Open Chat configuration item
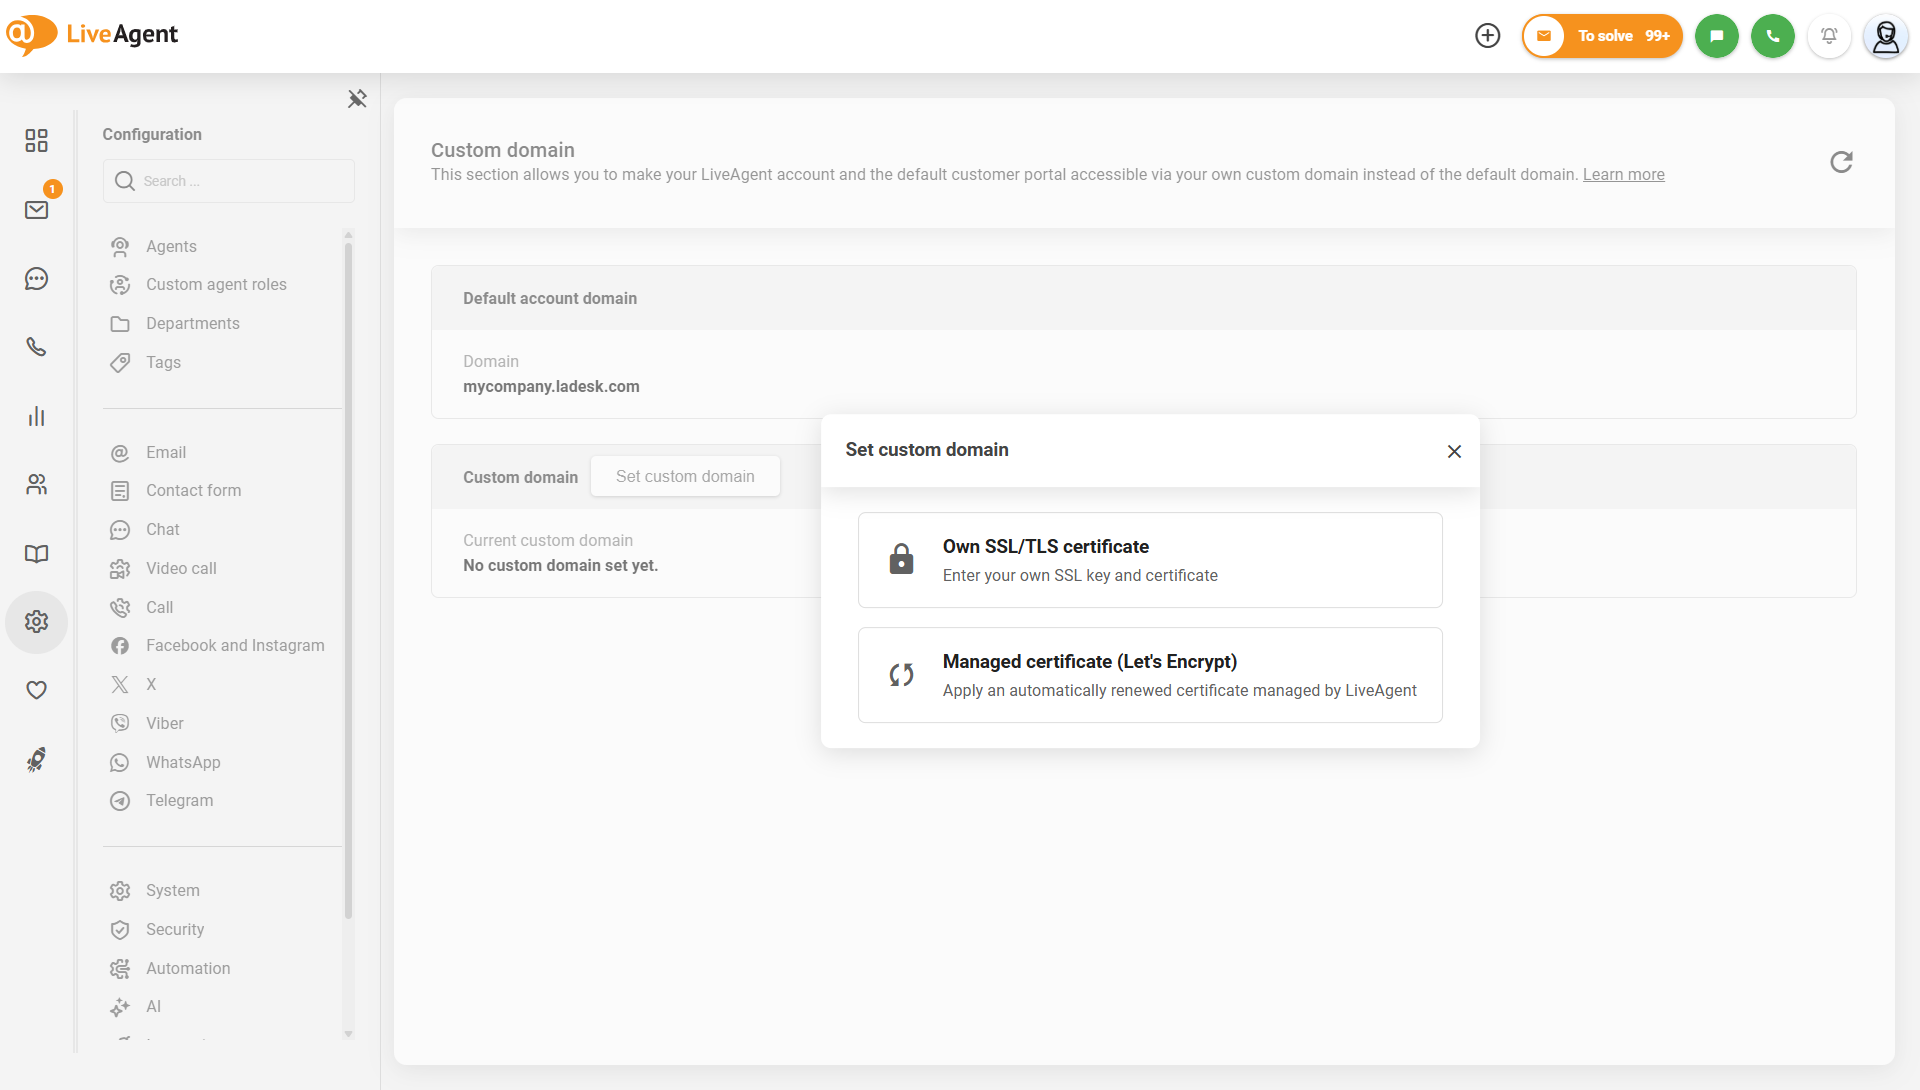The width and height of the screenshot is (1920, 1090). click(163, 530)
